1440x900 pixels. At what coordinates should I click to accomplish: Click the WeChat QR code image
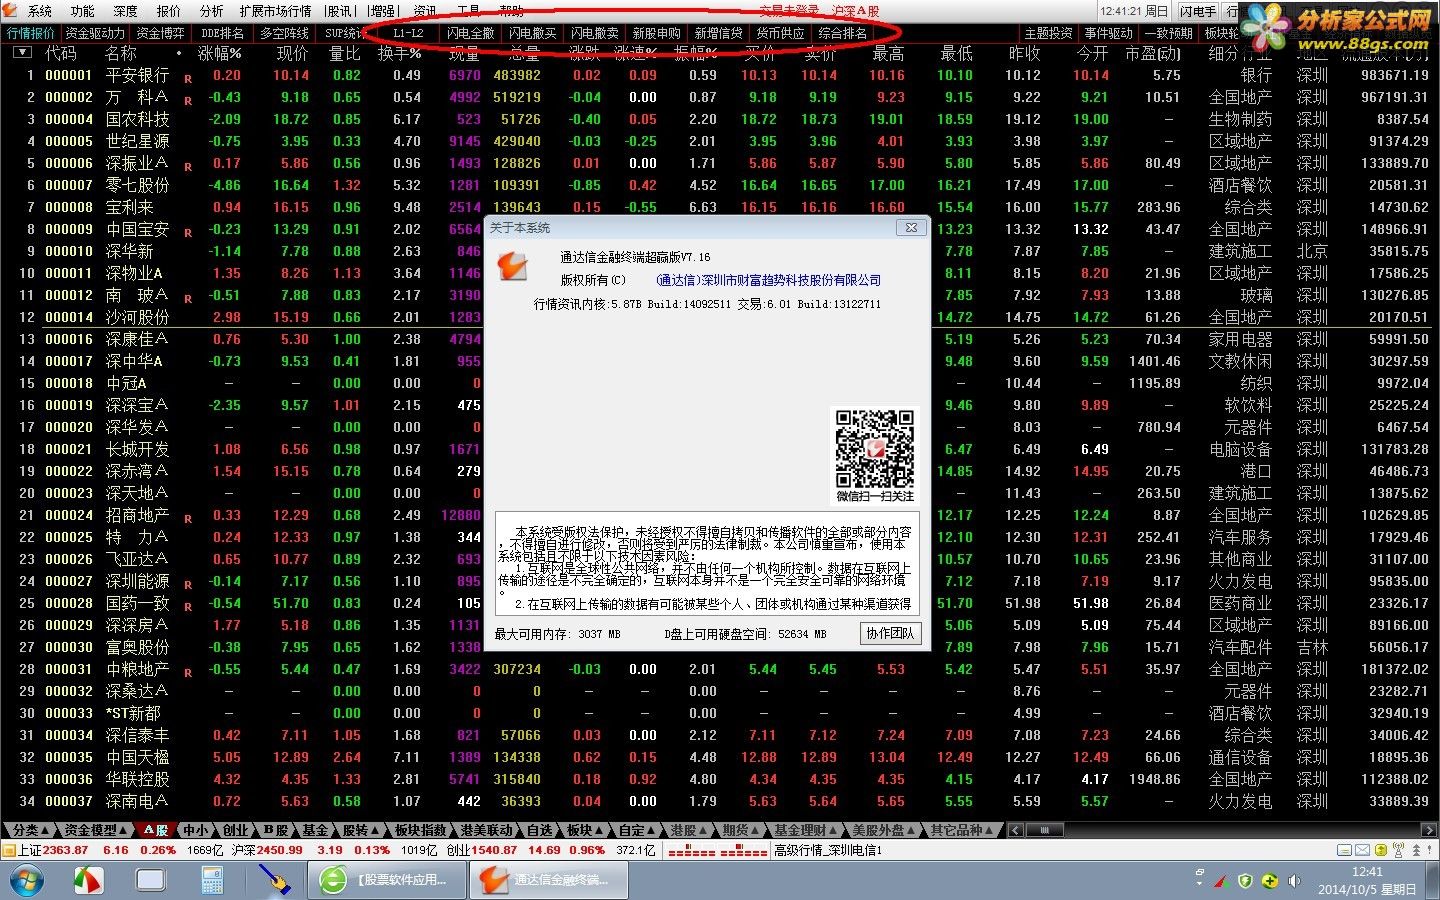pos(875,448)
